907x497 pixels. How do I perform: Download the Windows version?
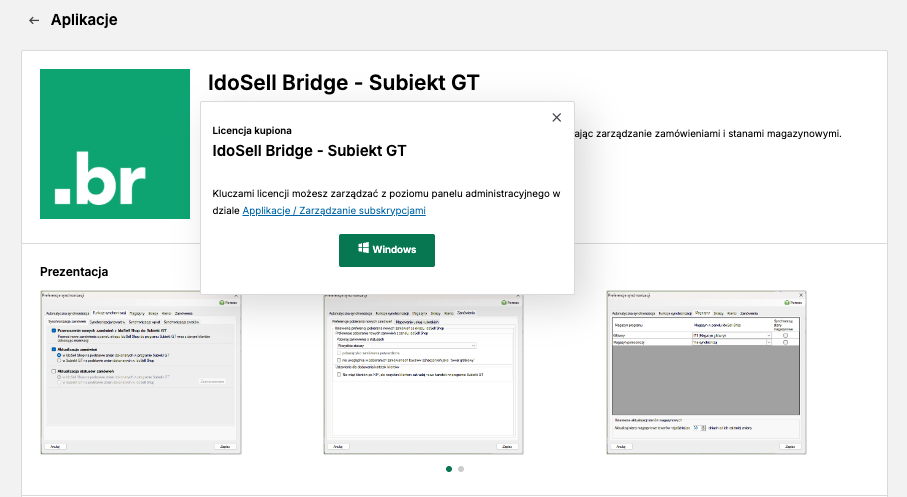point(386,250)
